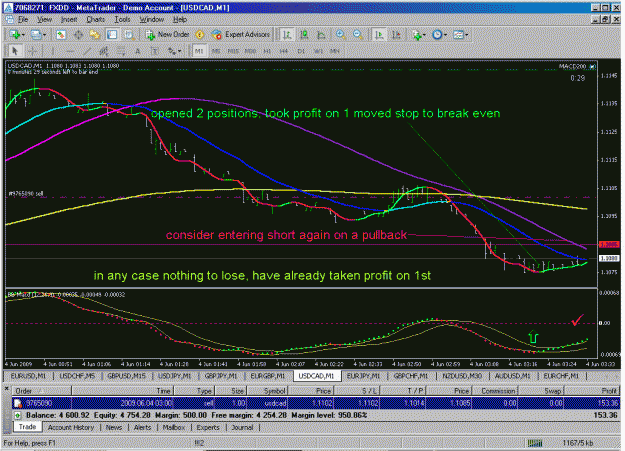Open the Experts terminal tab
This screenshot has height=451, width=625.
pyautogui.click(x=208, y=427)
